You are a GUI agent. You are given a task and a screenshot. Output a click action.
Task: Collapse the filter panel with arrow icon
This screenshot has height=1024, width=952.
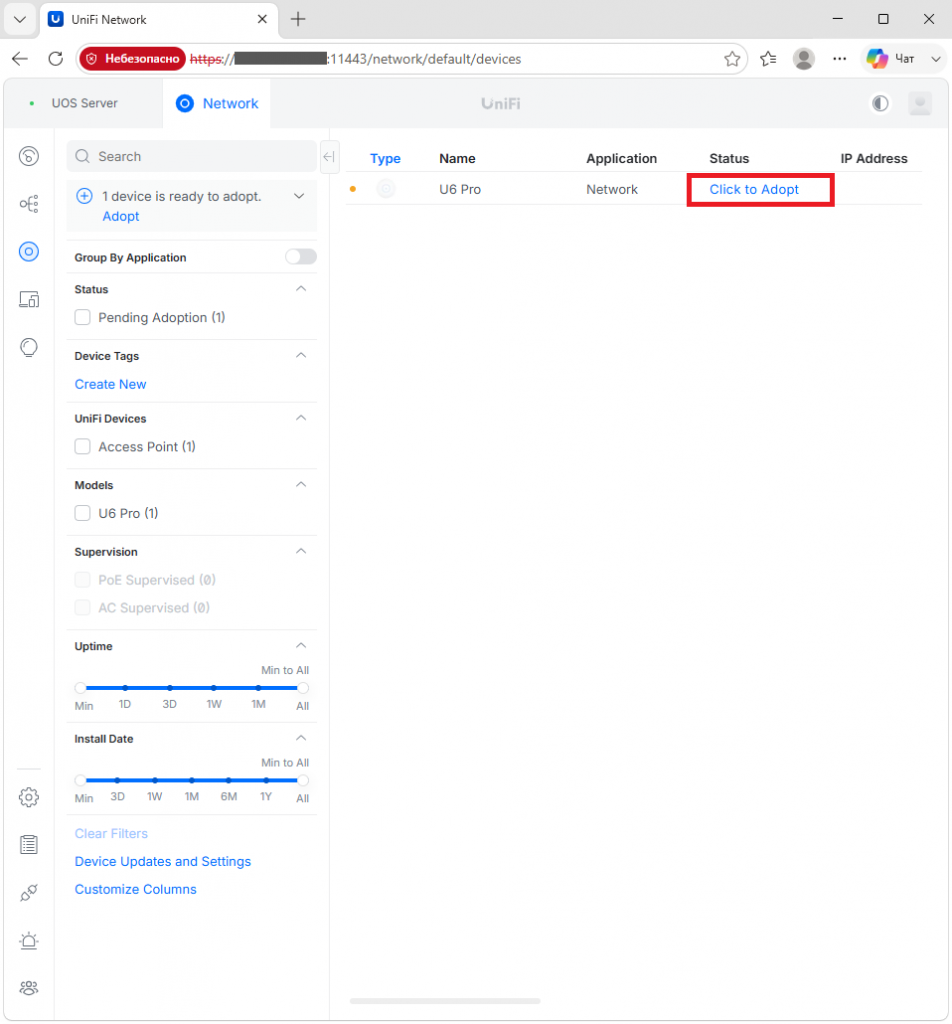click(x=329, y=157)
